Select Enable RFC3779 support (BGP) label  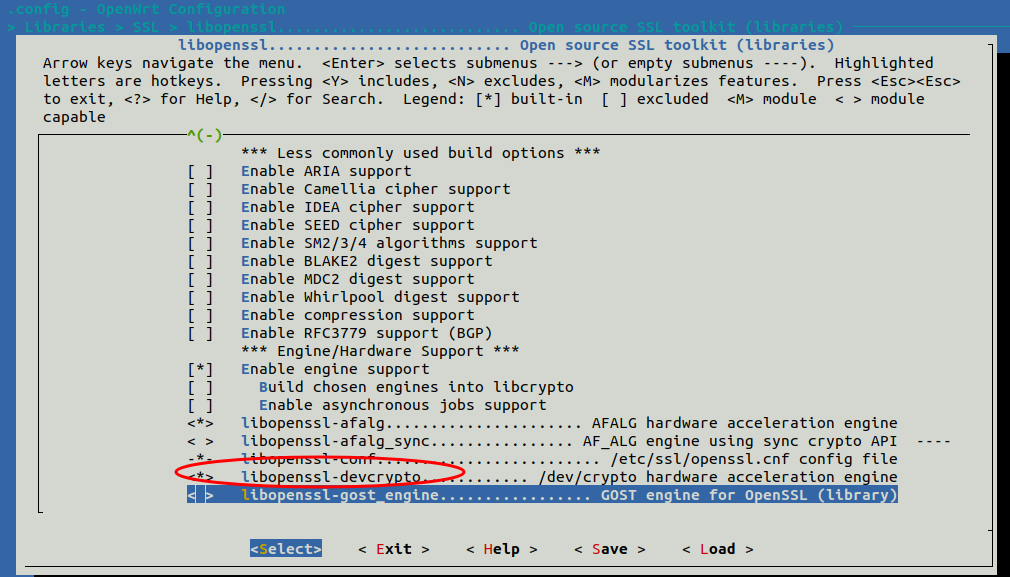coord(367,334)
